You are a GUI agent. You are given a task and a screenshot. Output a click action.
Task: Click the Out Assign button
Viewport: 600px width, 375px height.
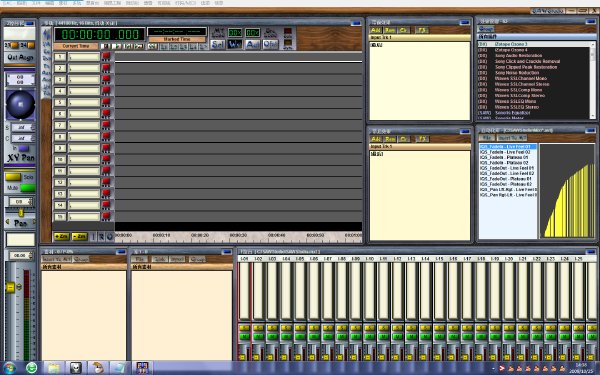point(20,57)
